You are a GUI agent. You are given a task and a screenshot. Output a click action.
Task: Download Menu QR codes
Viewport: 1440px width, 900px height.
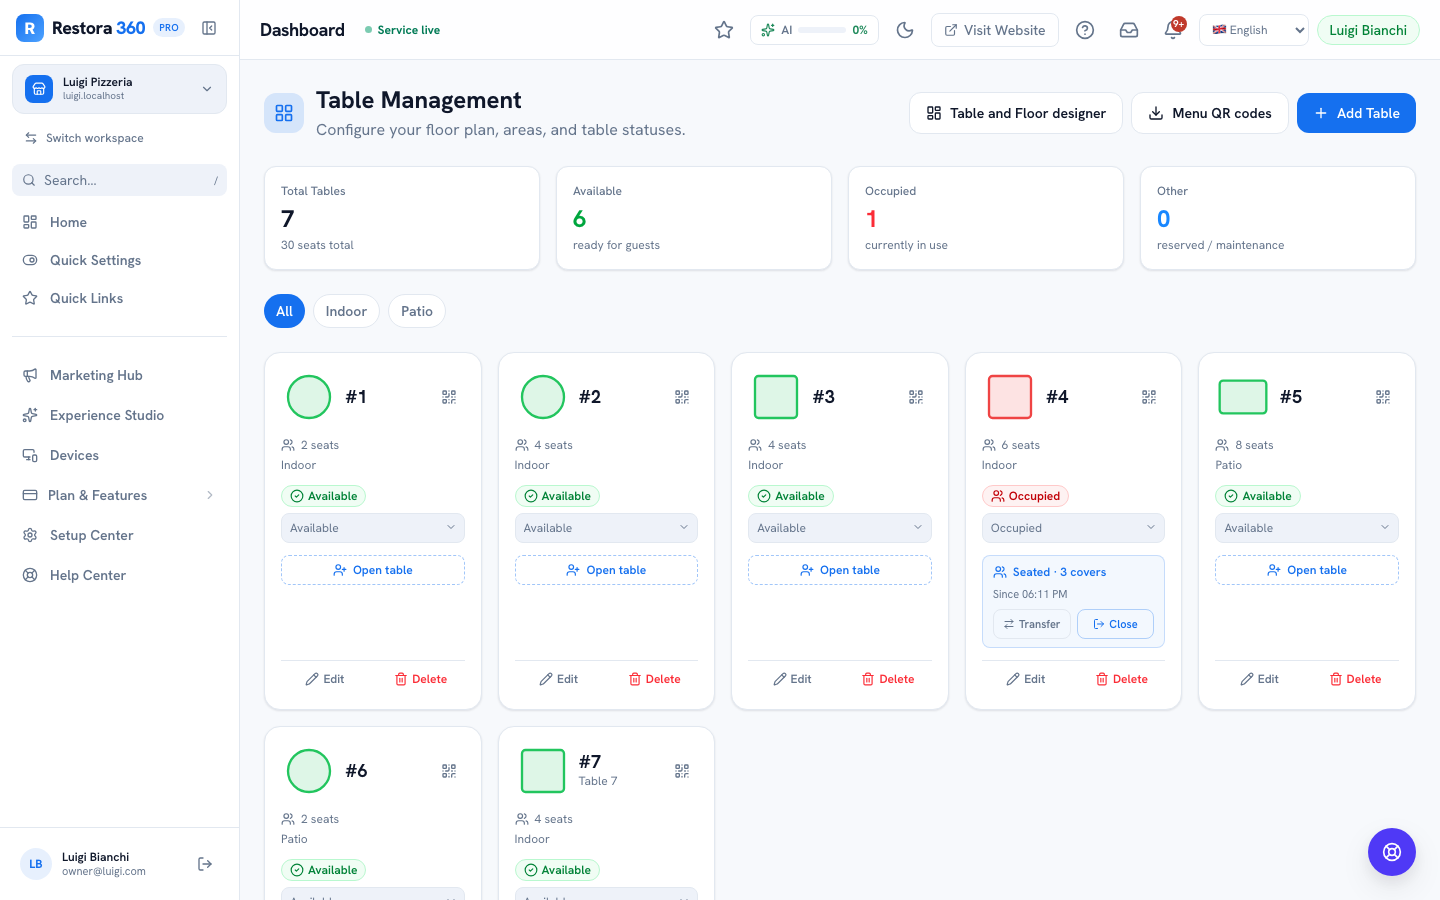pos(1210,113)
